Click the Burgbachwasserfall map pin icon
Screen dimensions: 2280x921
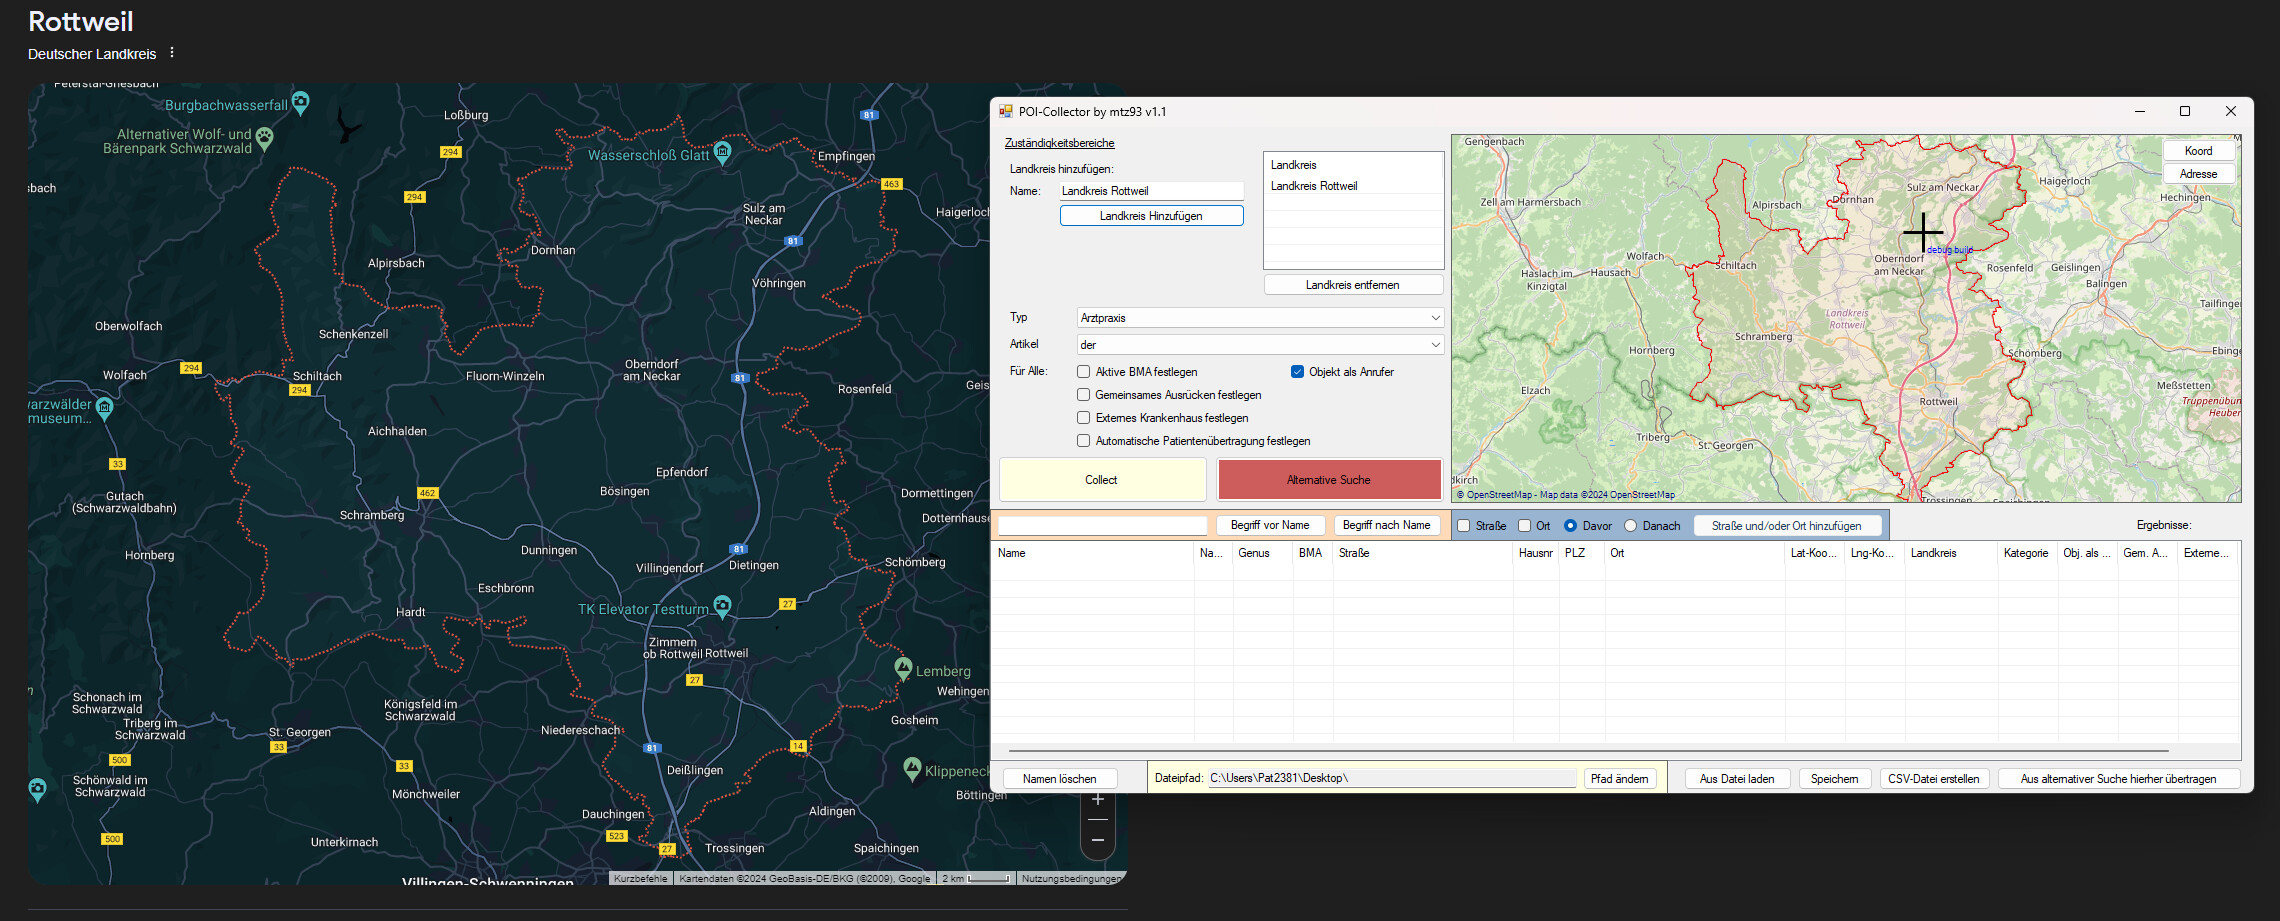(x=300, y=102)
